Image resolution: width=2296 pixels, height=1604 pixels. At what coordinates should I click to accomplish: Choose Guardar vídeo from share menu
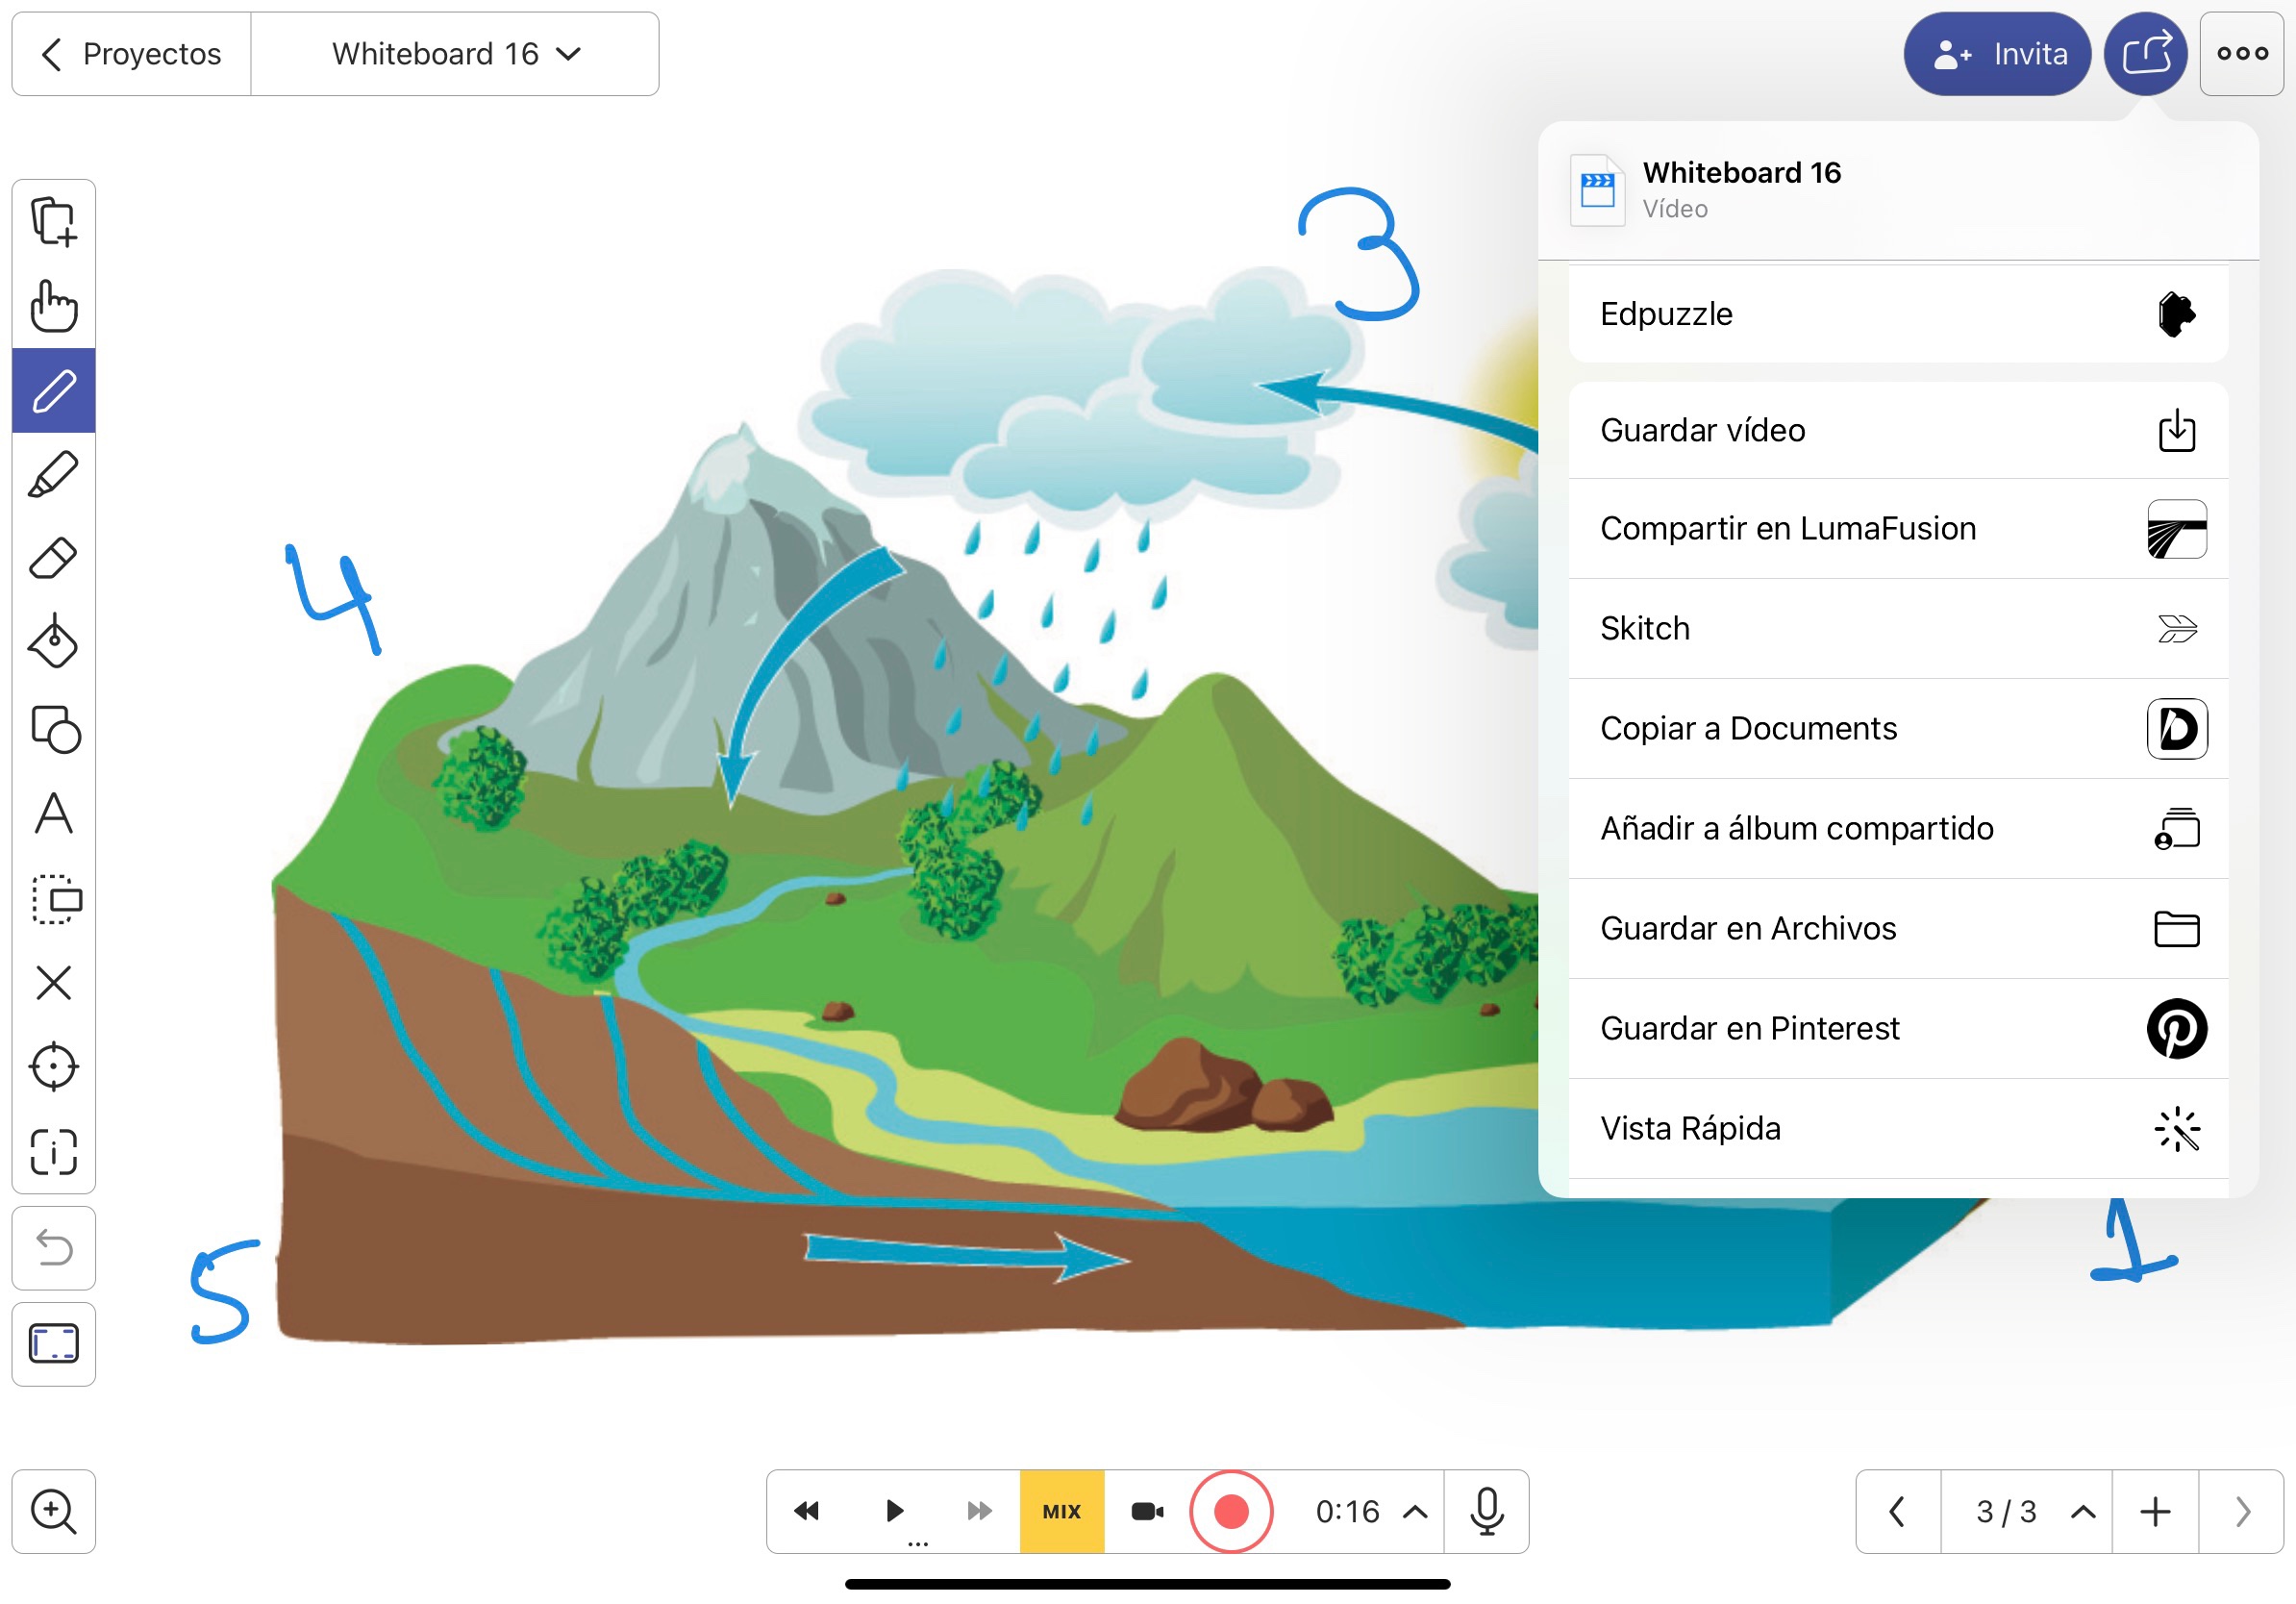click(1898, 430)
